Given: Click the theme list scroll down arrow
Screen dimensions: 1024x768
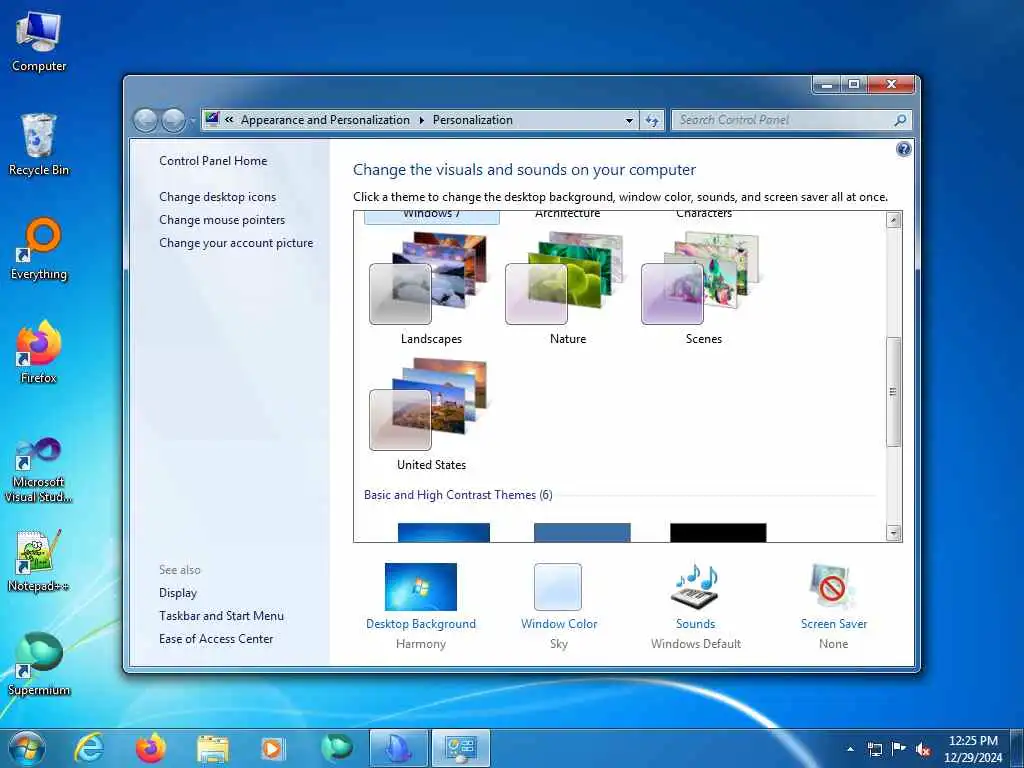Looking at the screenshot, I should pyautogui.click(x=893, y=533).
